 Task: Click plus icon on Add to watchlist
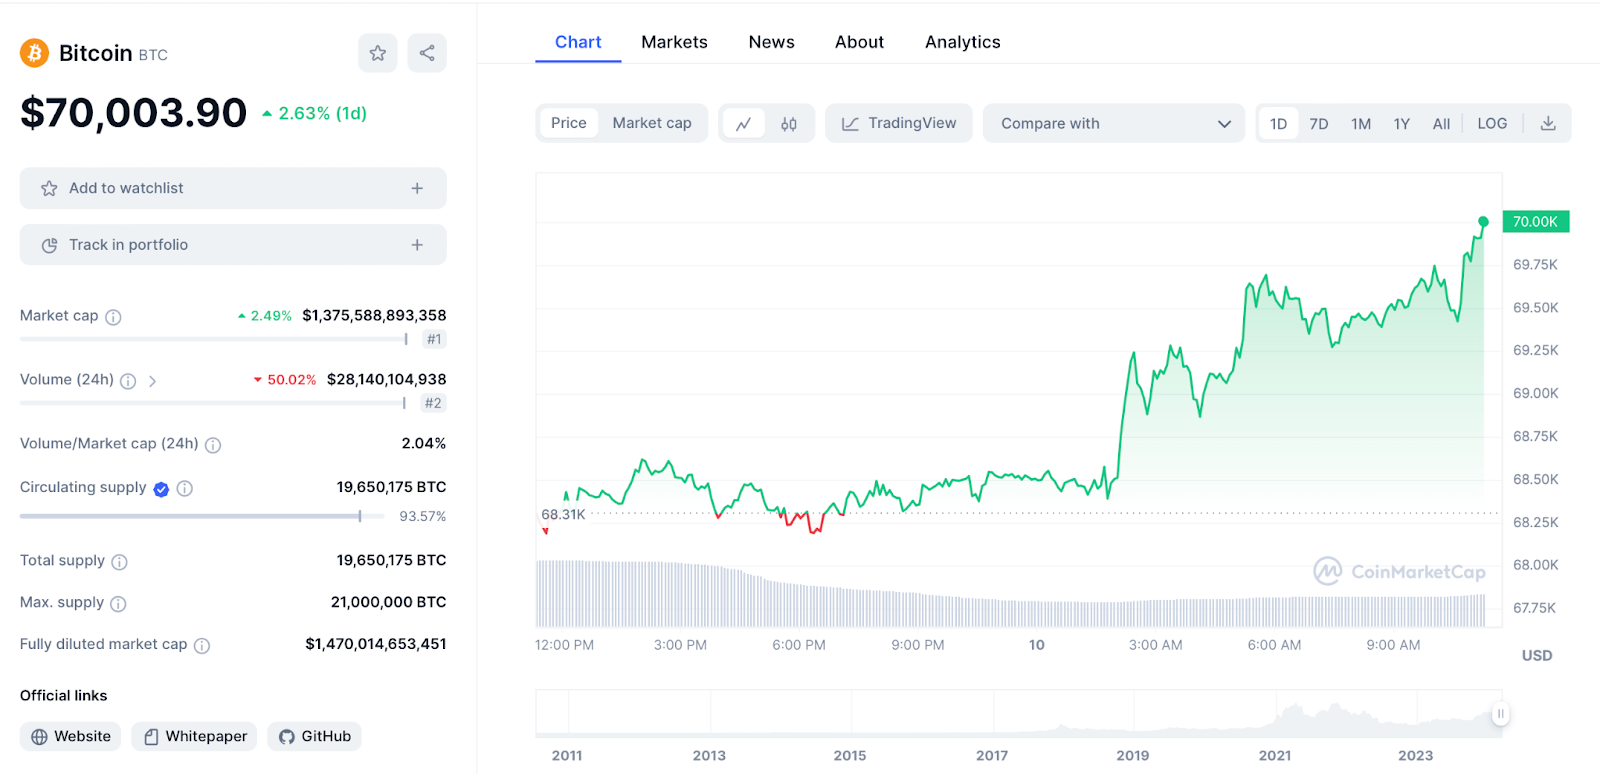(417, 188)
